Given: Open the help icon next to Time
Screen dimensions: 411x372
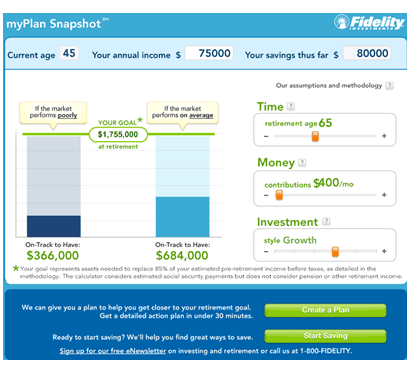Looking at the screenshot, I should (x=291, y=106).
